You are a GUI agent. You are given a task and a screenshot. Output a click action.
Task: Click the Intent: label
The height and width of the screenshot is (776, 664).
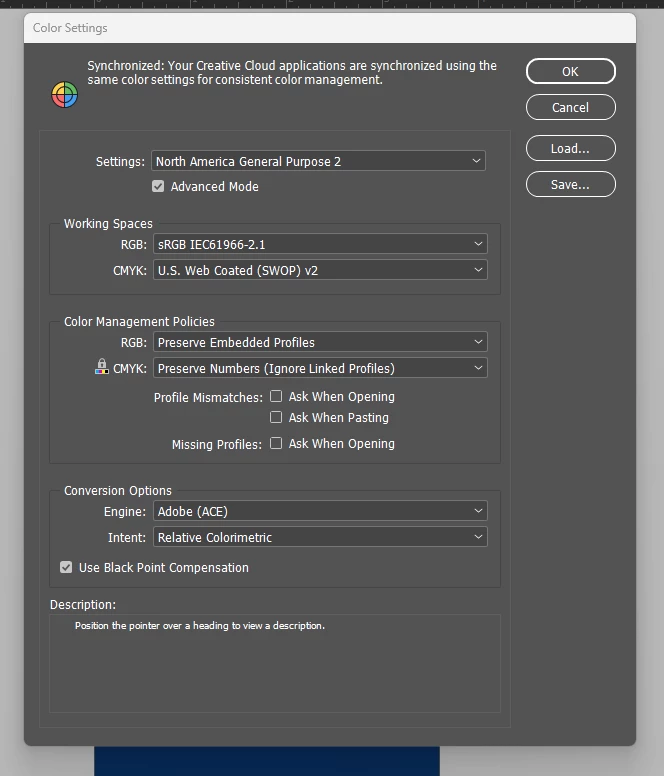(x=127, y=537)
